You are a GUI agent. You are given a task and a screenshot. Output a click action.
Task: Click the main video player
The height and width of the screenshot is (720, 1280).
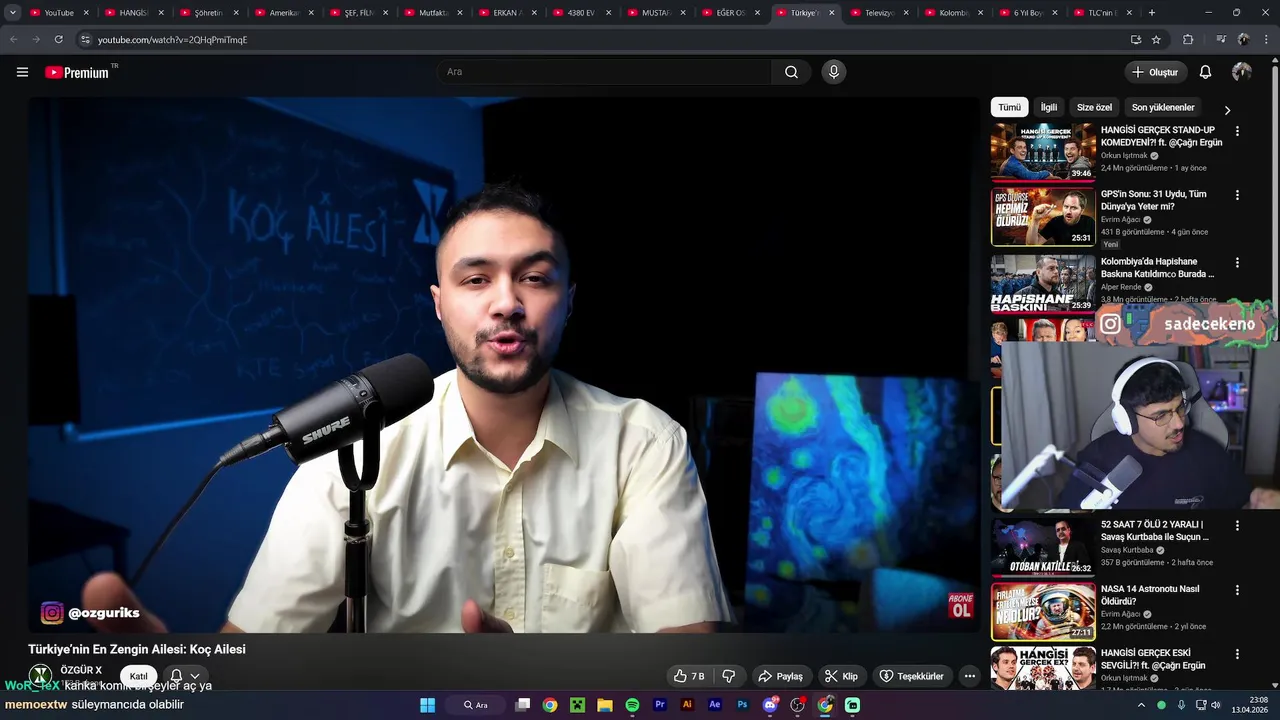coord(504,365)
